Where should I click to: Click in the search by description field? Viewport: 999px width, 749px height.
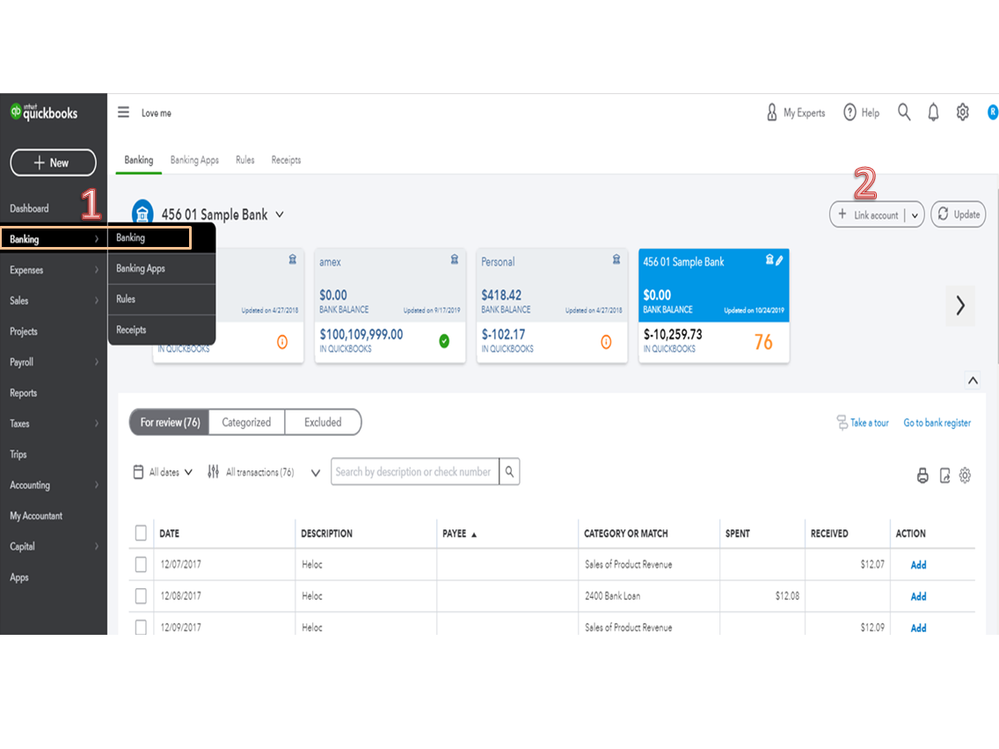[415, 471]
